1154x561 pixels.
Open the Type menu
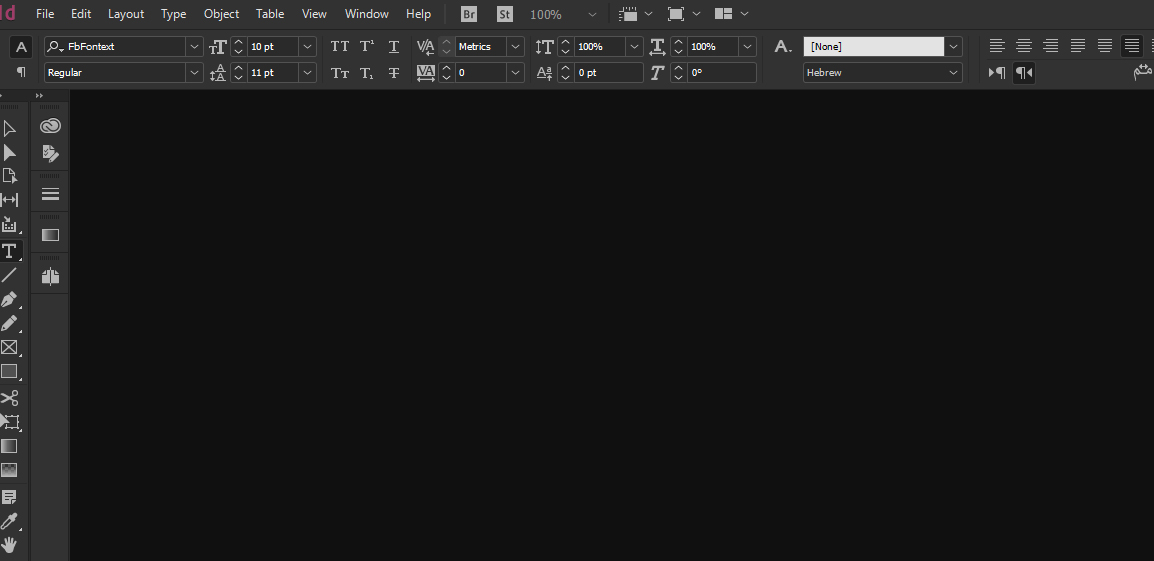coord(174,14)
